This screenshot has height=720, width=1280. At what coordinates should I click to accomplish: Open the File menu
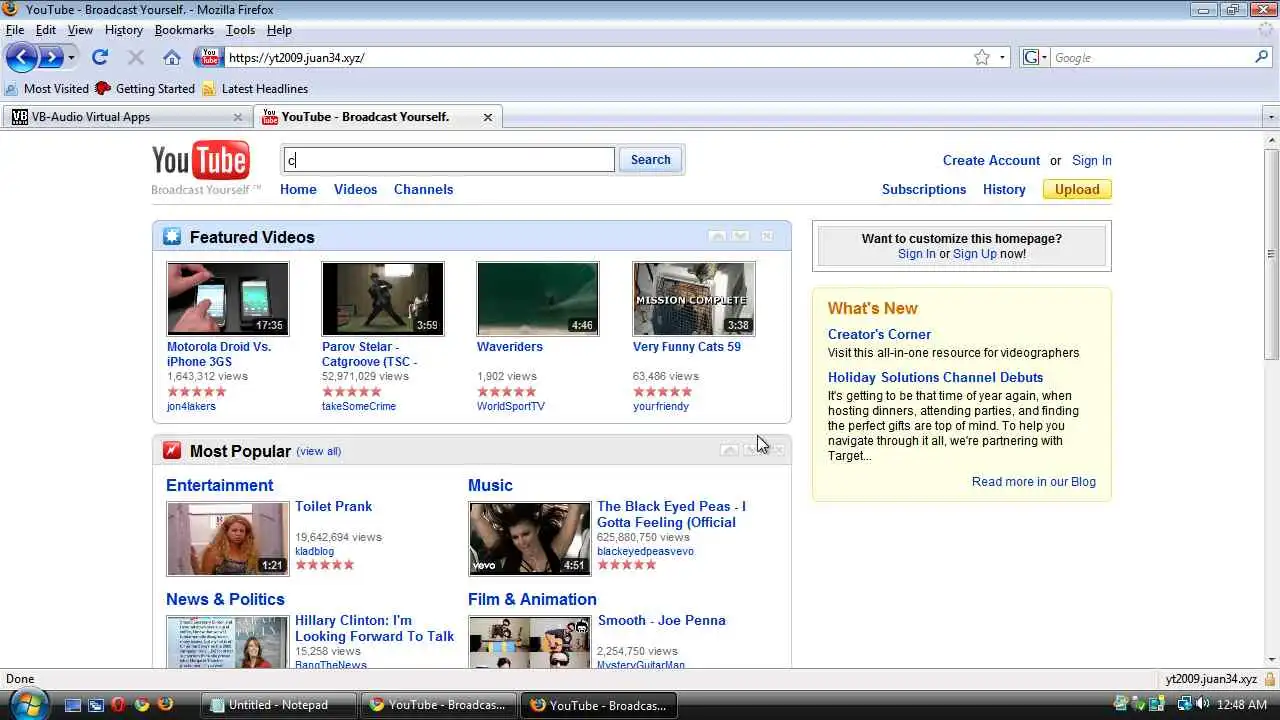pos(15,30)
